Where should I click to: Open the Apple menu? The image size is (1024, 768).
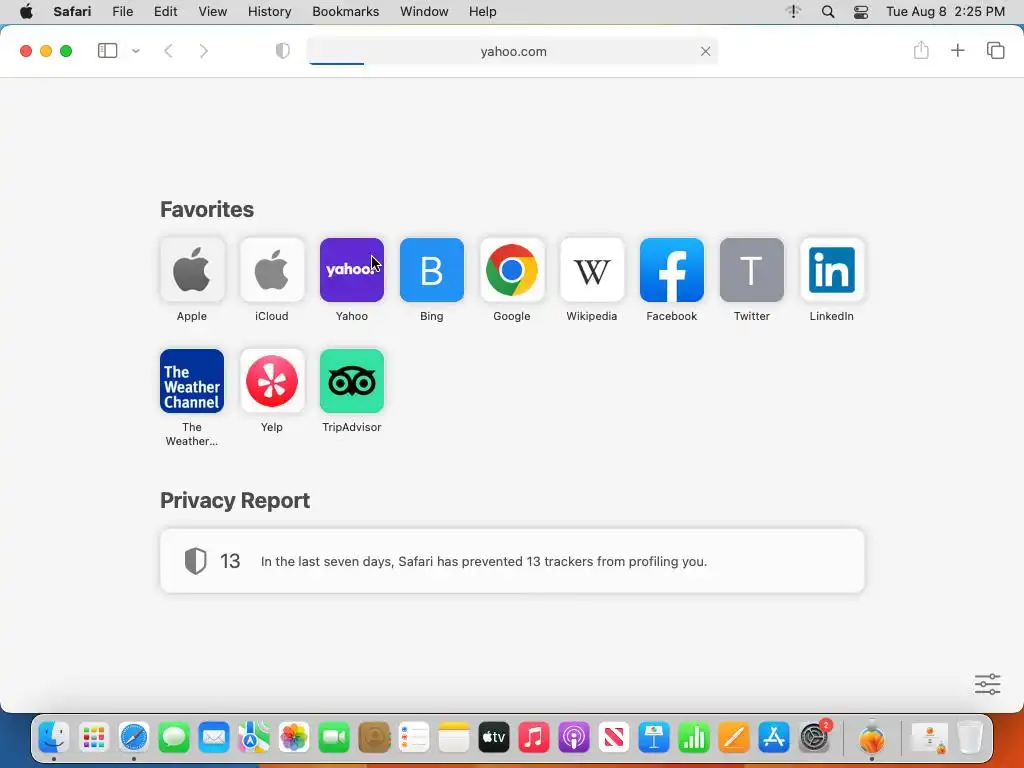pyautogui.click(x=26, y=12)
